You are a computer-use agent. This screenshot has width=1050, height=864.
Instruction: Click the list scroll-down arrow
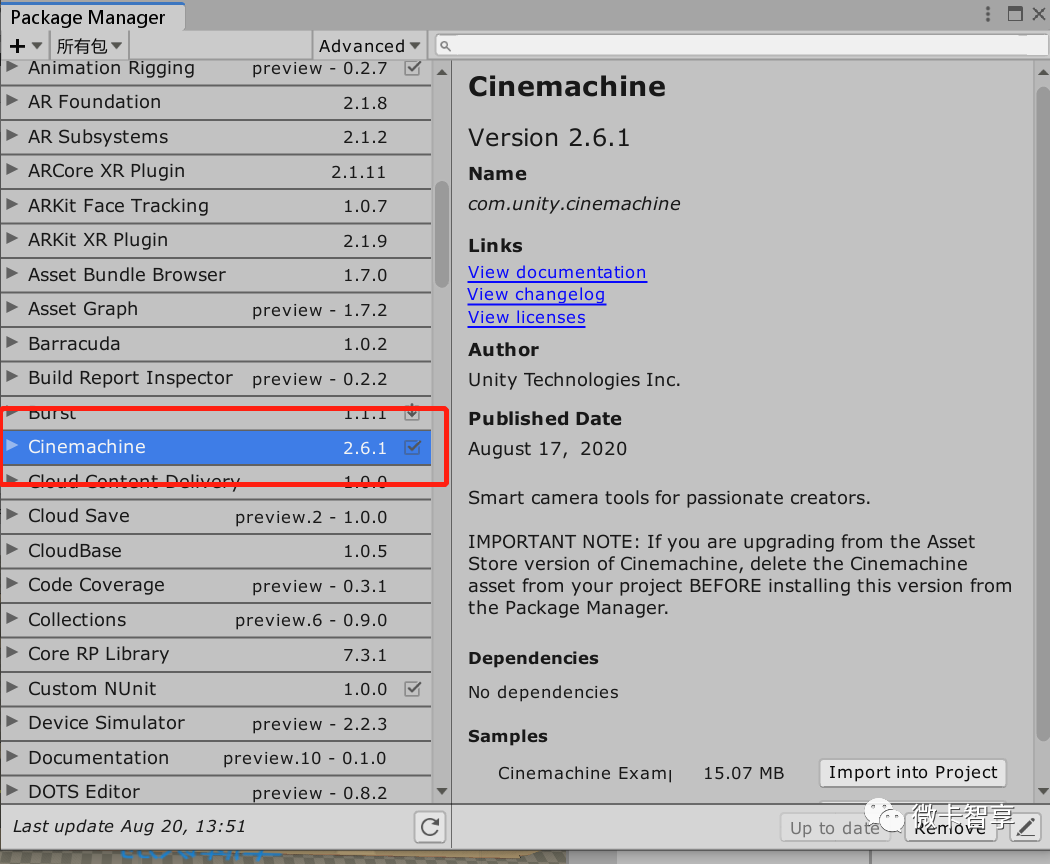(442, 791)
